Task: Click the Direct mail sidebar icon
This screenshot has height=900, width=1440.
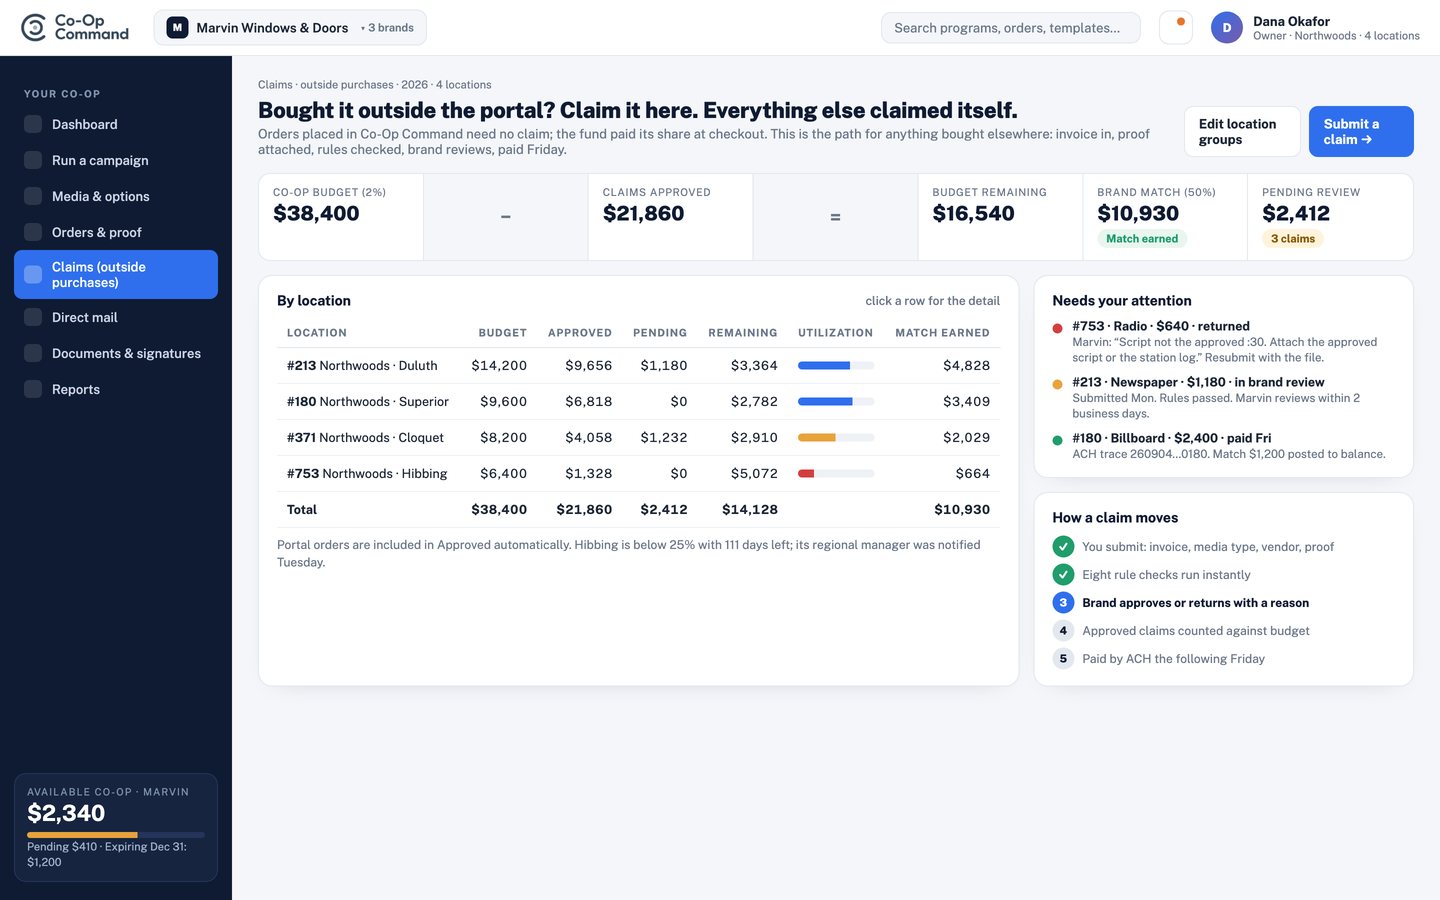Action: coord(33,317)
